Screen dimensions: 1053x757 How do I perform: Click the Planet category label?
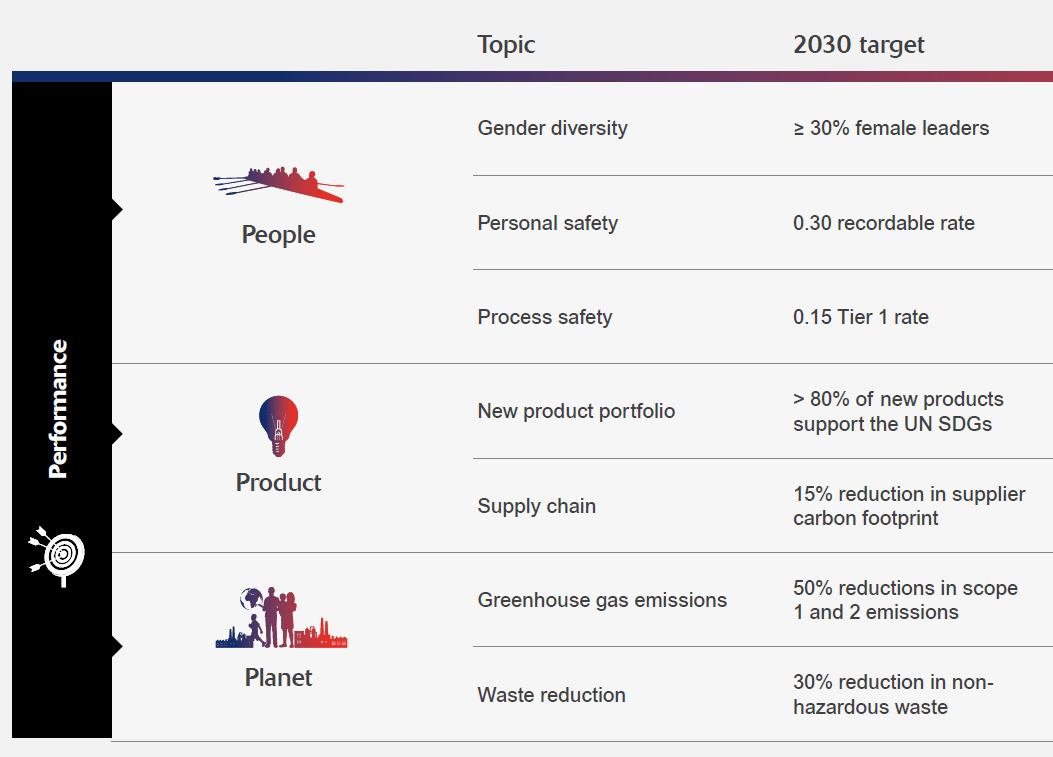pos(278,677)
